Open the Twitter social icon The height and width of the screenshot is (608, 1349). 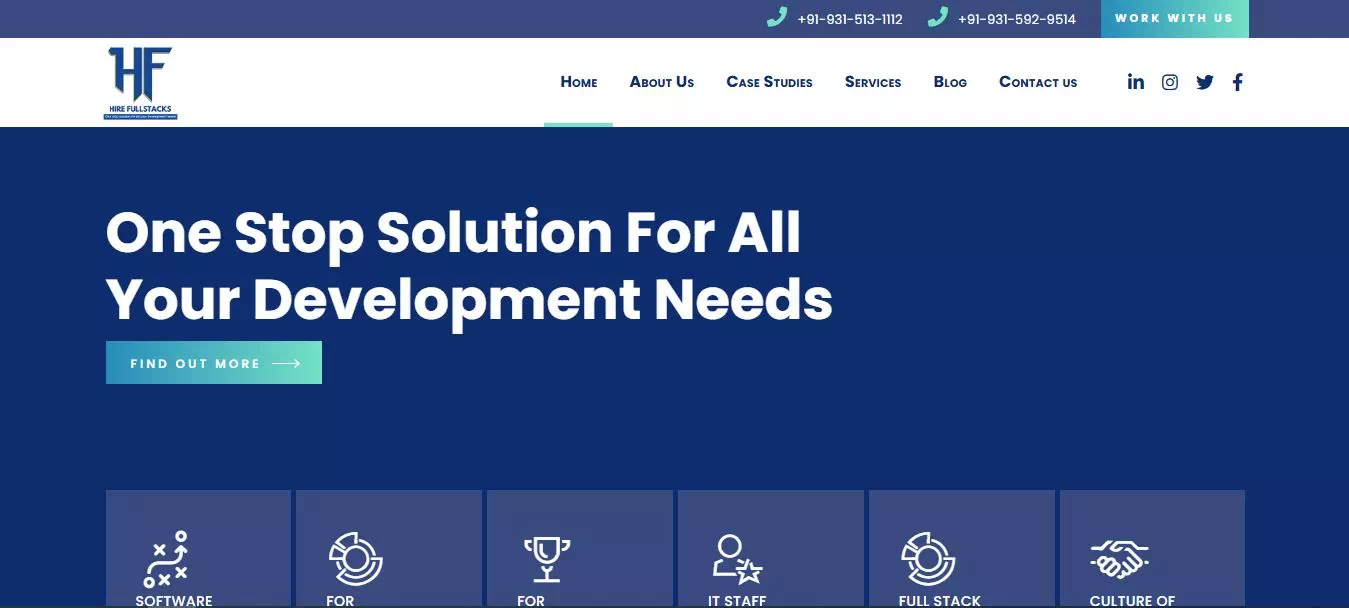click(x=1205, y=82)
